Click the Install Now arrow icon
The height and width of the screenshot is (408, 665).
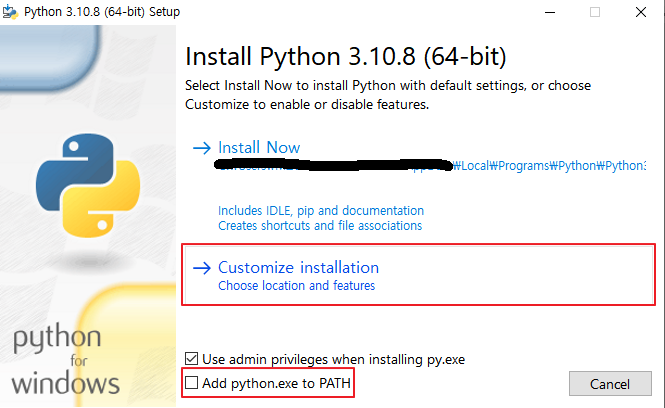[202, 148]
